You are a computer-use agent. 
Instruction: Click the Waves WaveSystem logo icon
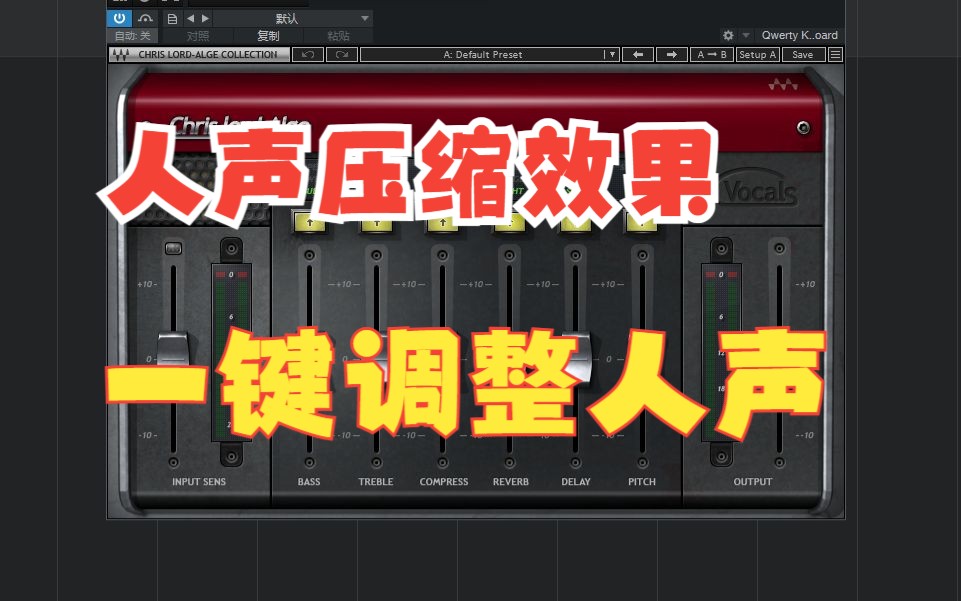tap(121, 54)
